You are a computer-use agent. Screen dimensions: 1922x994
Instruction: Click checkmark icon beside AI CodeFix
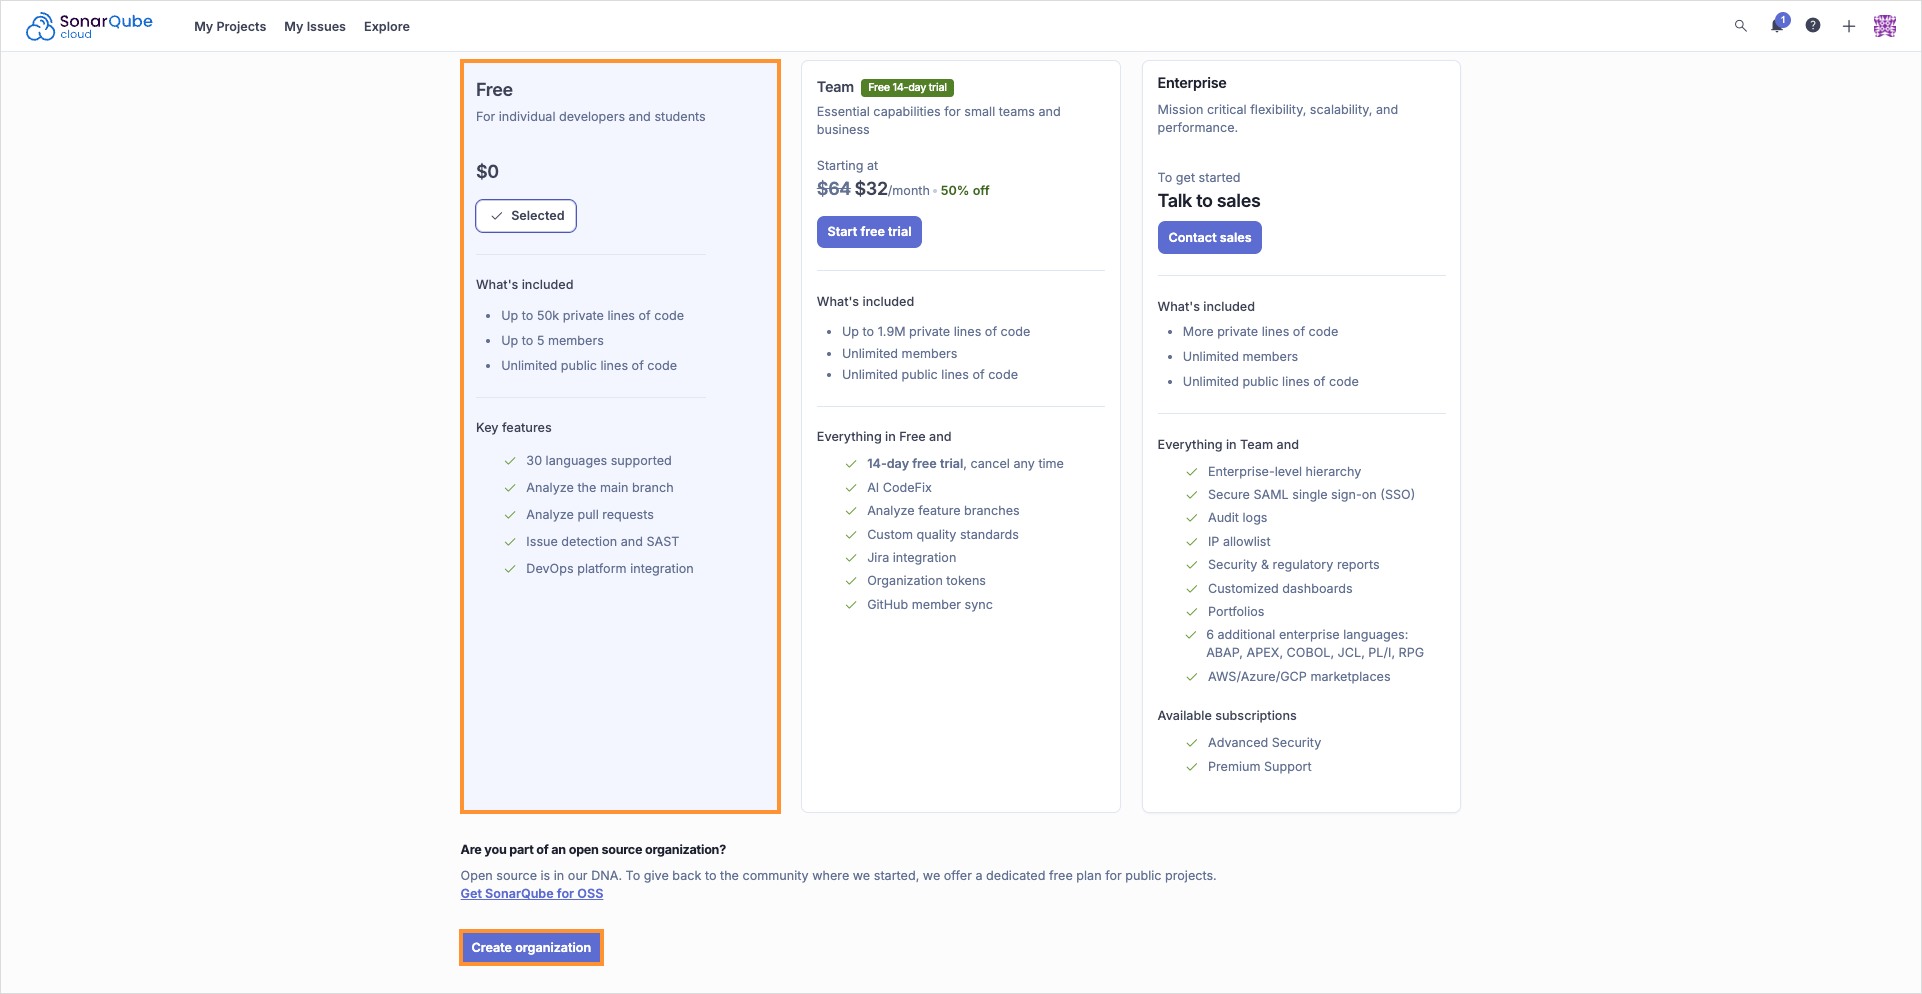[x=851, y=488]
